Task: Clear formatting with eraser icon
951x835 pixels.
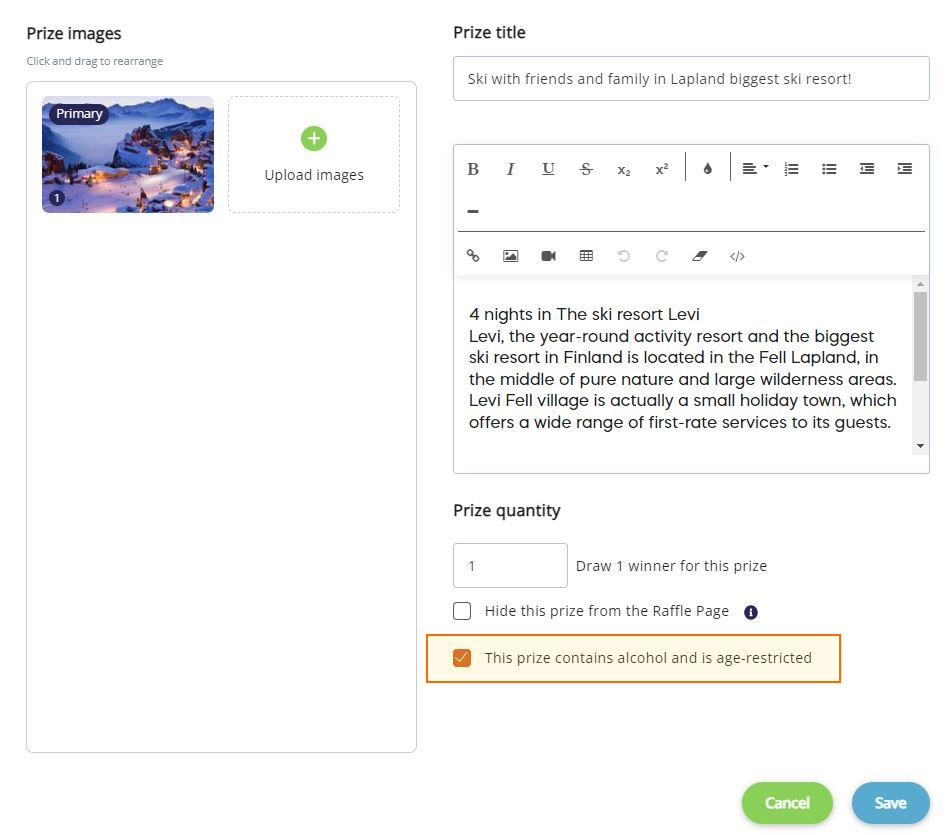Action: [699, 256]
